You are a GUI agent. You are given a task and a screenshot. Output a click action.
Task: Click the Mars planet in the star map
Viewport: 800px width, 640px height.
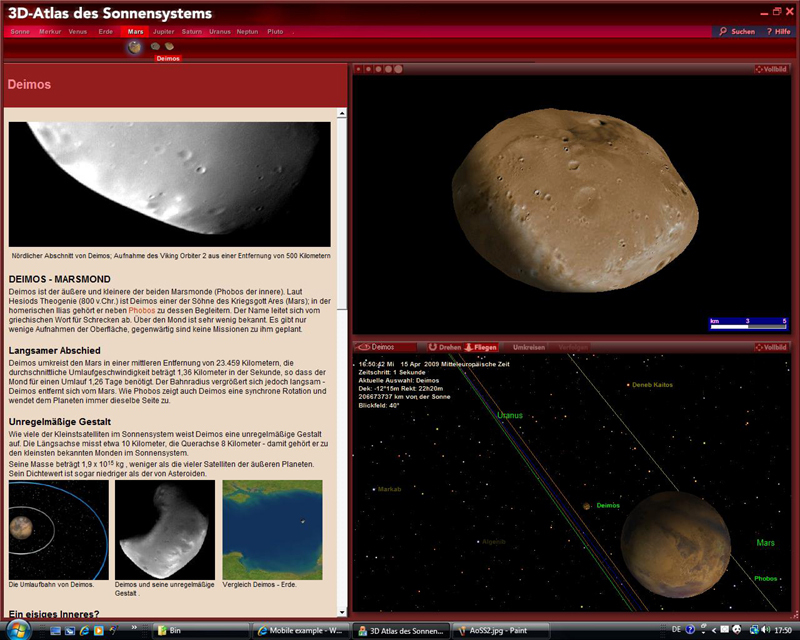point(676,545)
